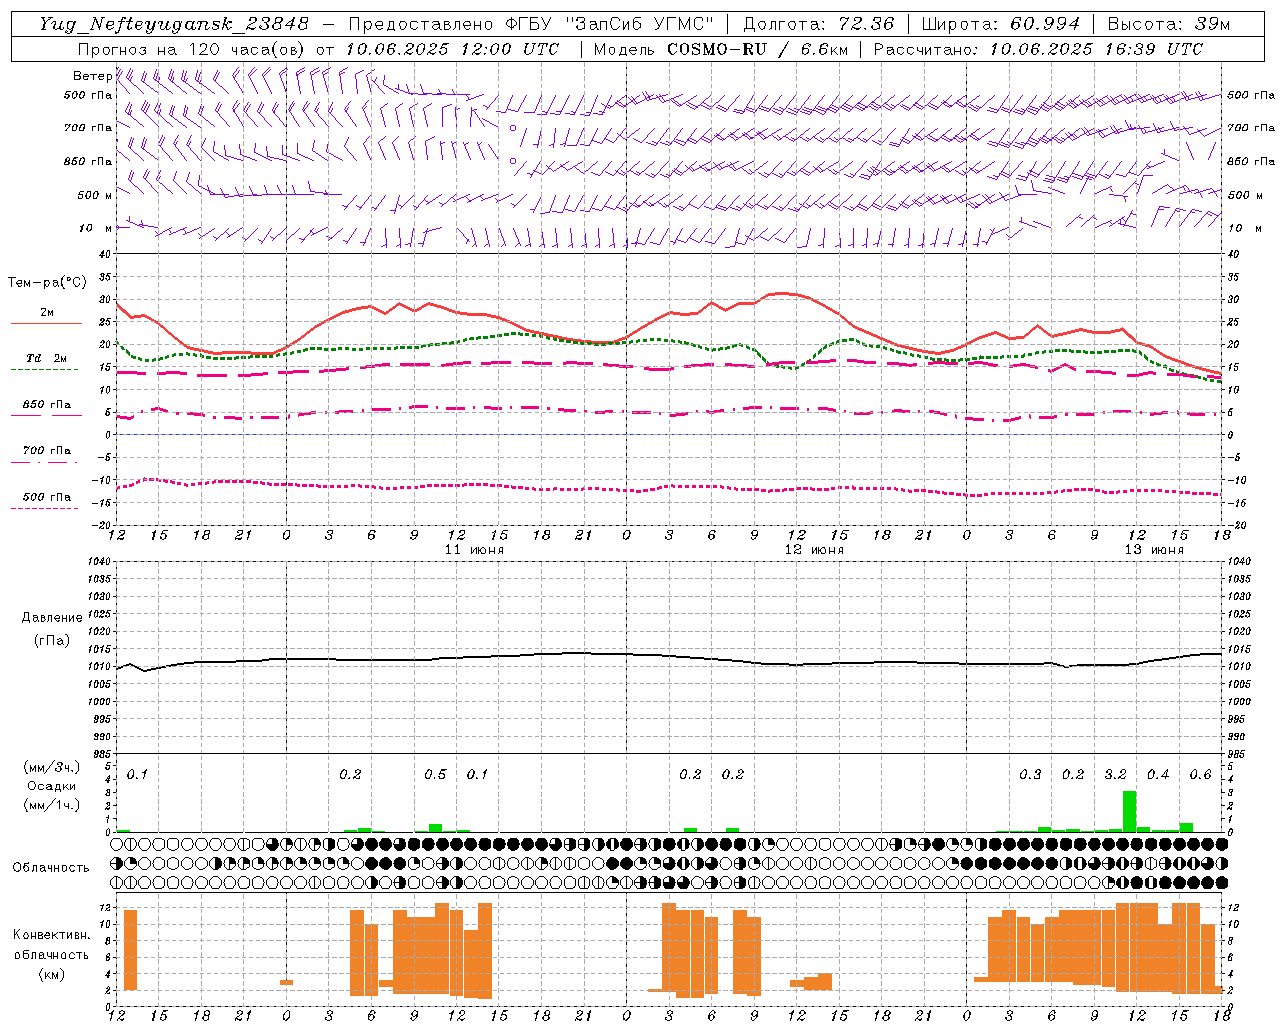Click the '(мм/1ч.)' precipitation unit label
This screenshot has height=1024, width=1280.
52,805
